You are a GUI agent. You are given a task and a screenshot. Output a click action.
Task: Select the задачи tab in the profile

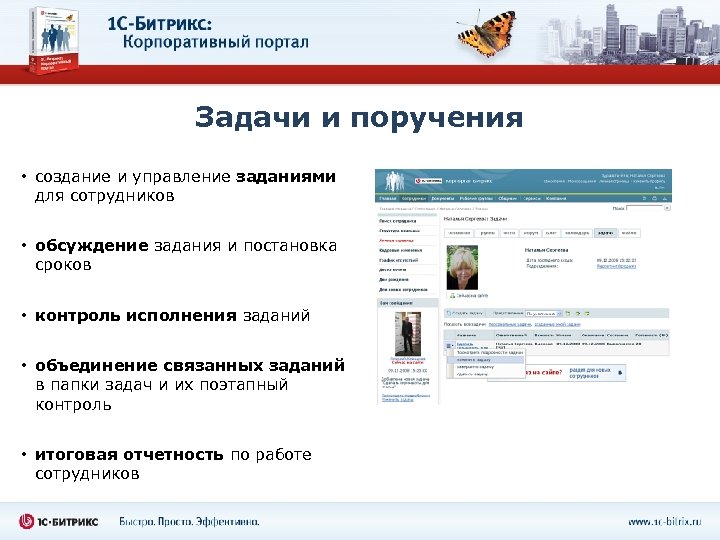point(606,233)
